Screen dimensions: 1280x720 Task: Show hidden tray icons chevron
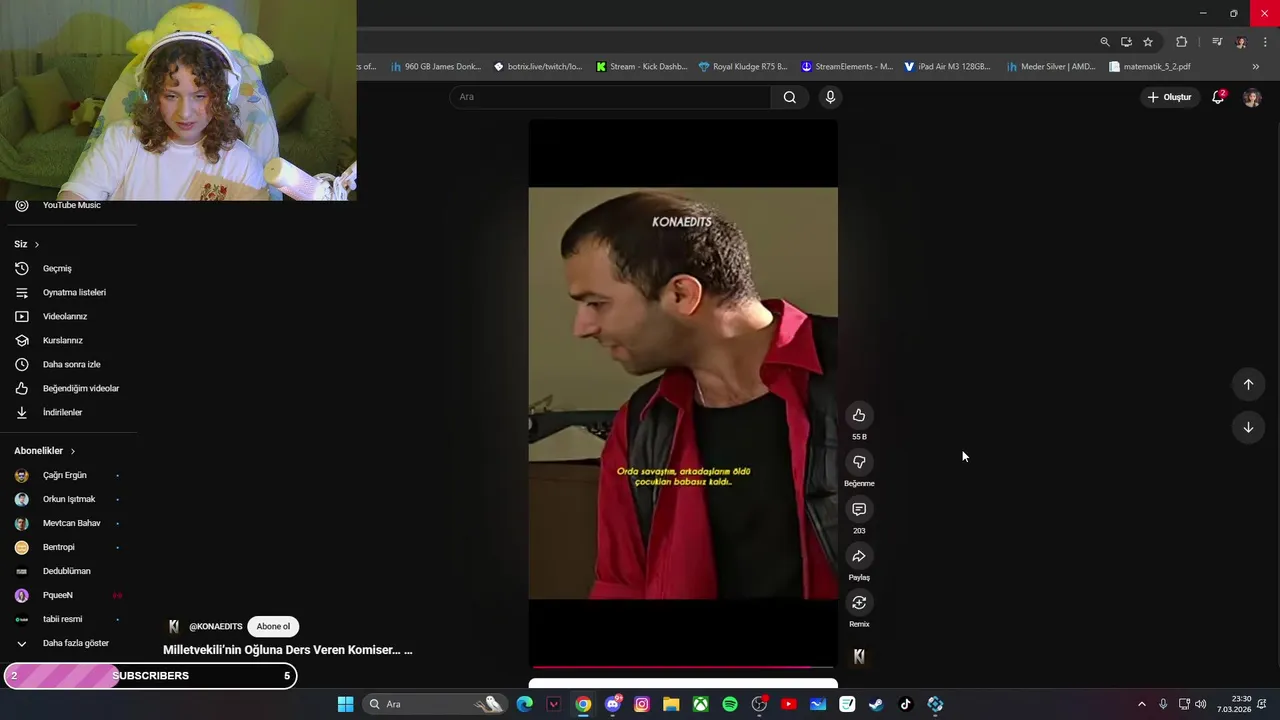click(x=1142, y=704)
